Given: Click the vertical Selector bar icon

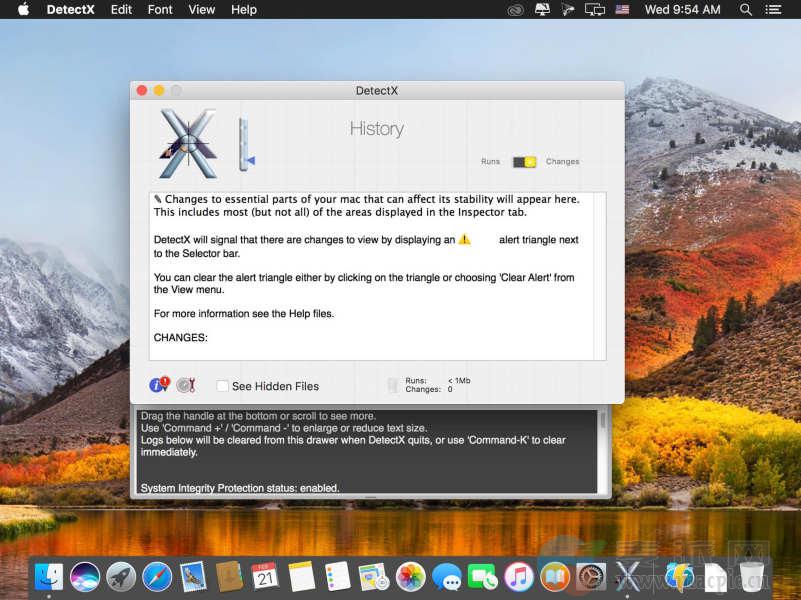Looking at the screenshot, I should coord(243,145).
